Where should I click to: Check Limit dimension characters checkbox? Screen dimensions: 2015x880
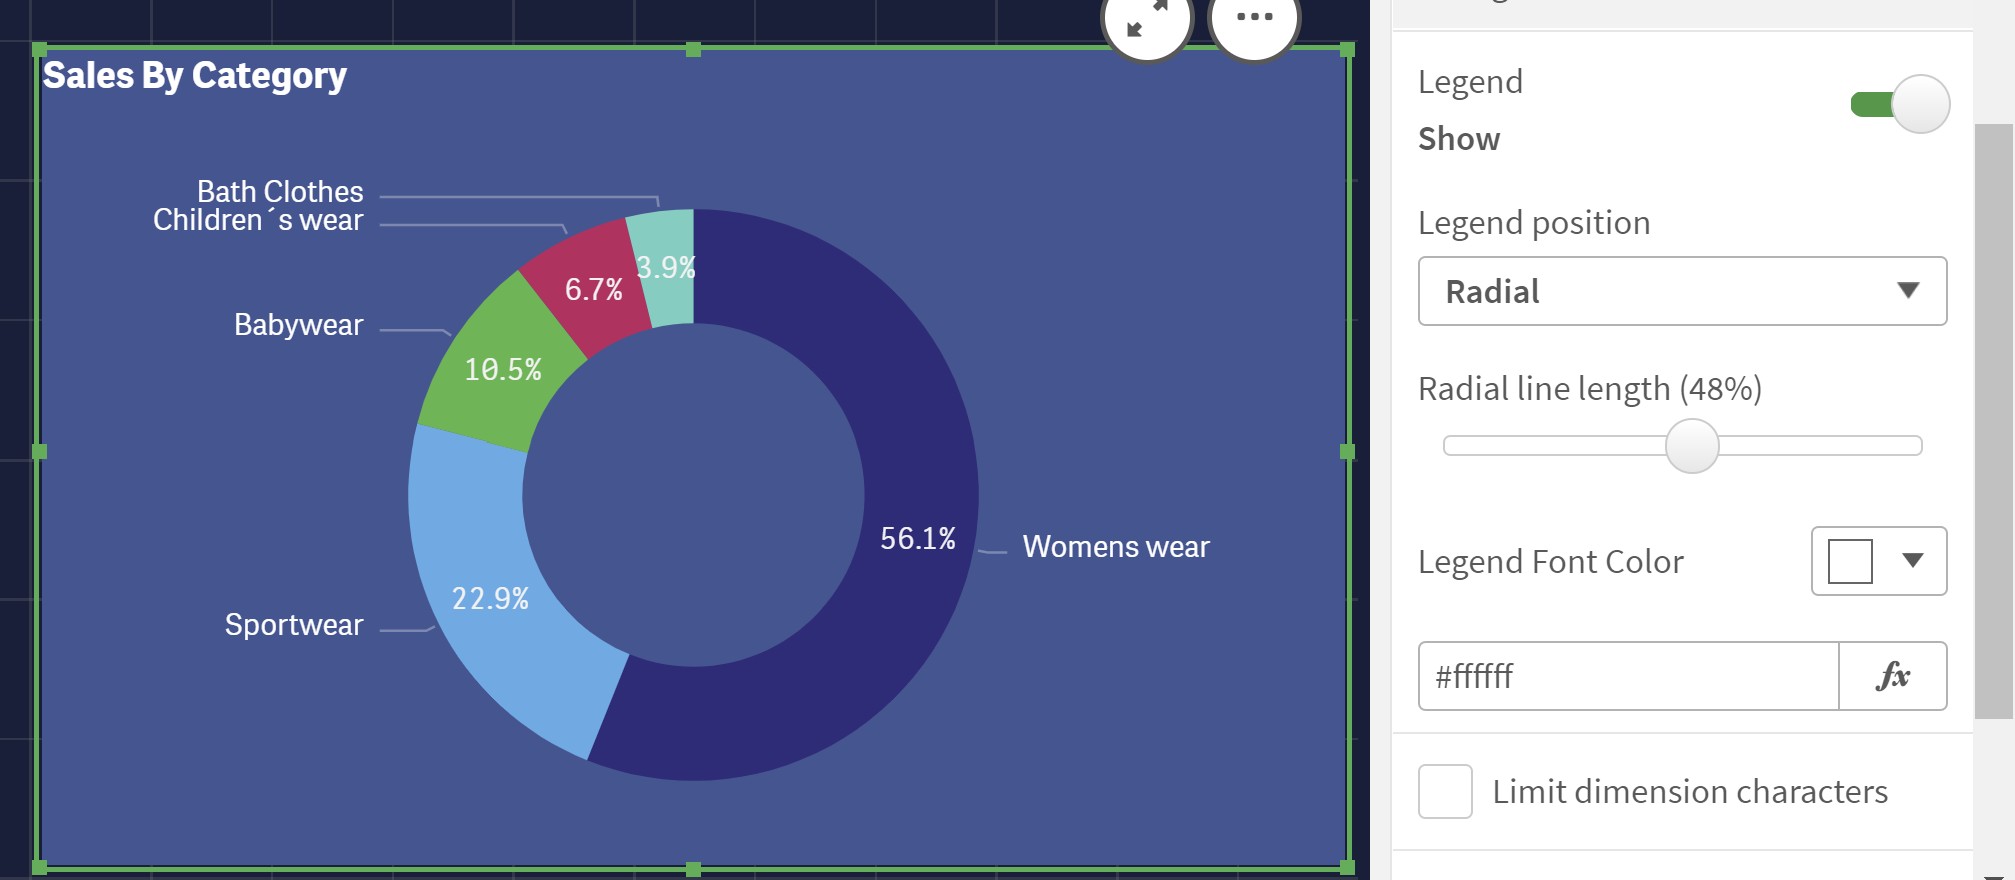pyautogui.click(x=1445, y=792)
